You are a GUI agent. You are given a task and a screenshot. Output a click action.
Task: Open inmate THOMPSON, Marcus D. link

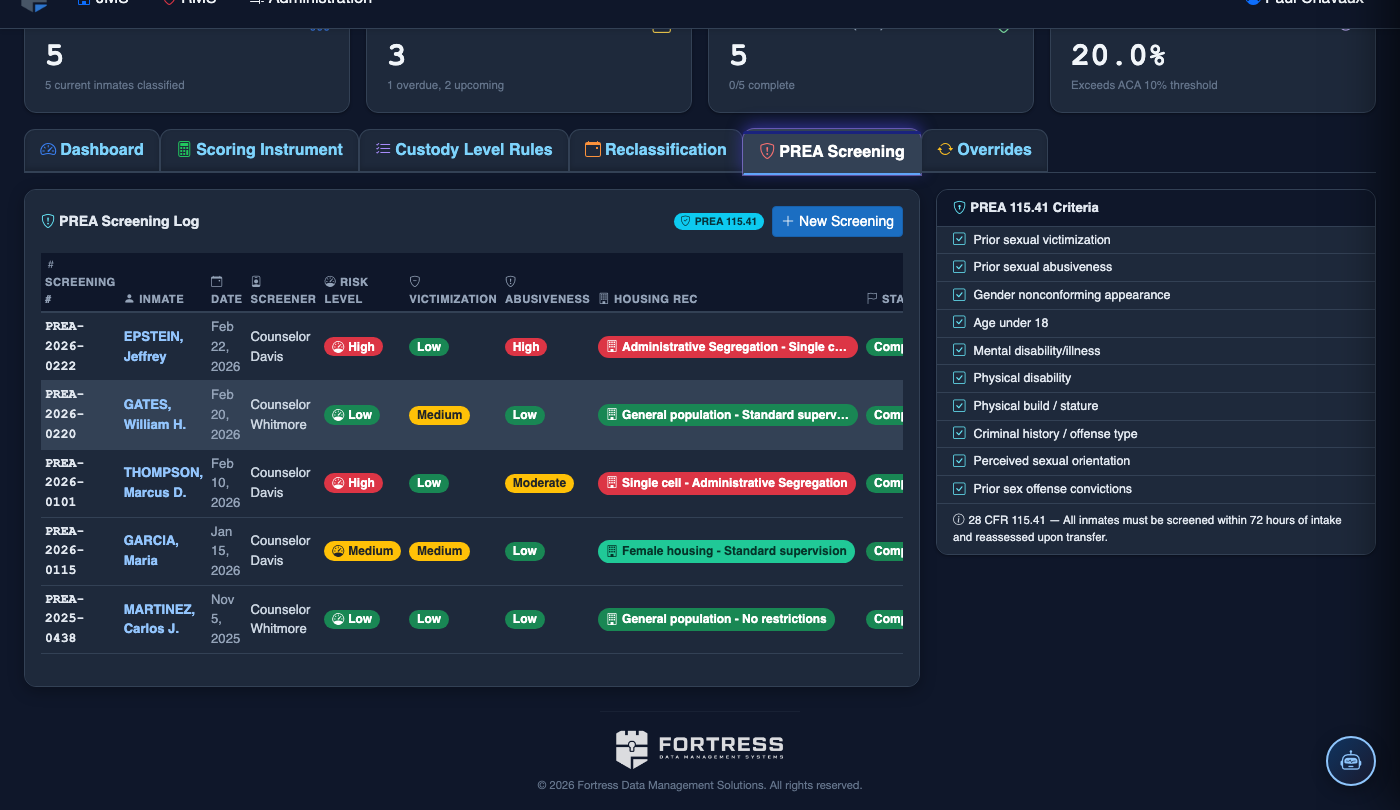click(x=163, y=483)
